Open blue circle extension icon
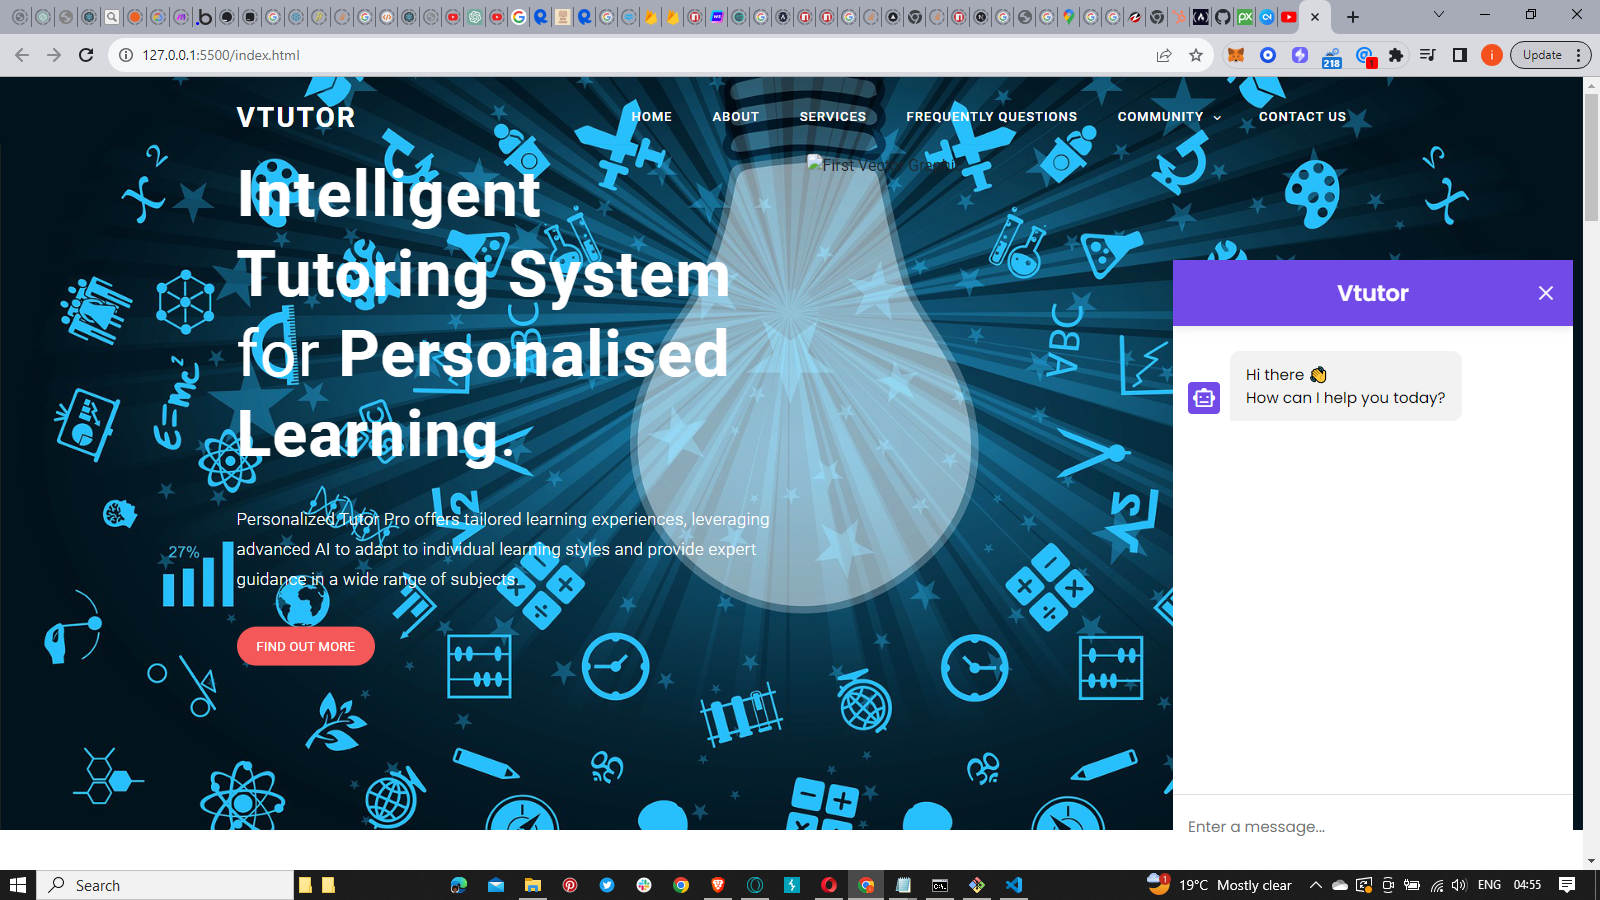 (x=1268, y=55)
